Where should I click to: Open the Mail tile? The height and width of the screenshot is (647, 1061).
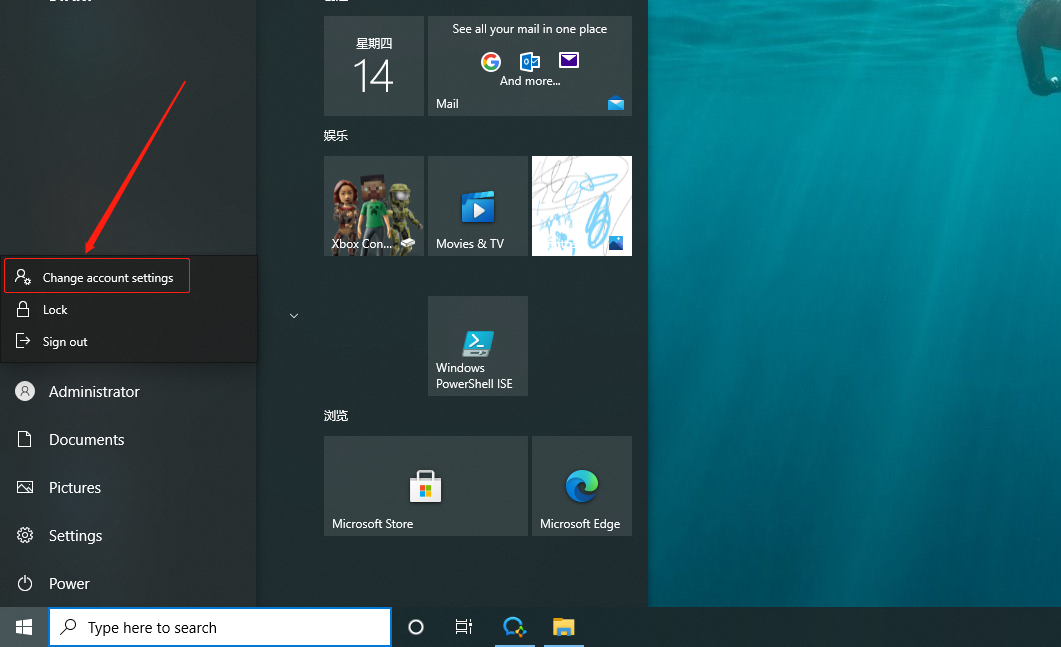530,66
